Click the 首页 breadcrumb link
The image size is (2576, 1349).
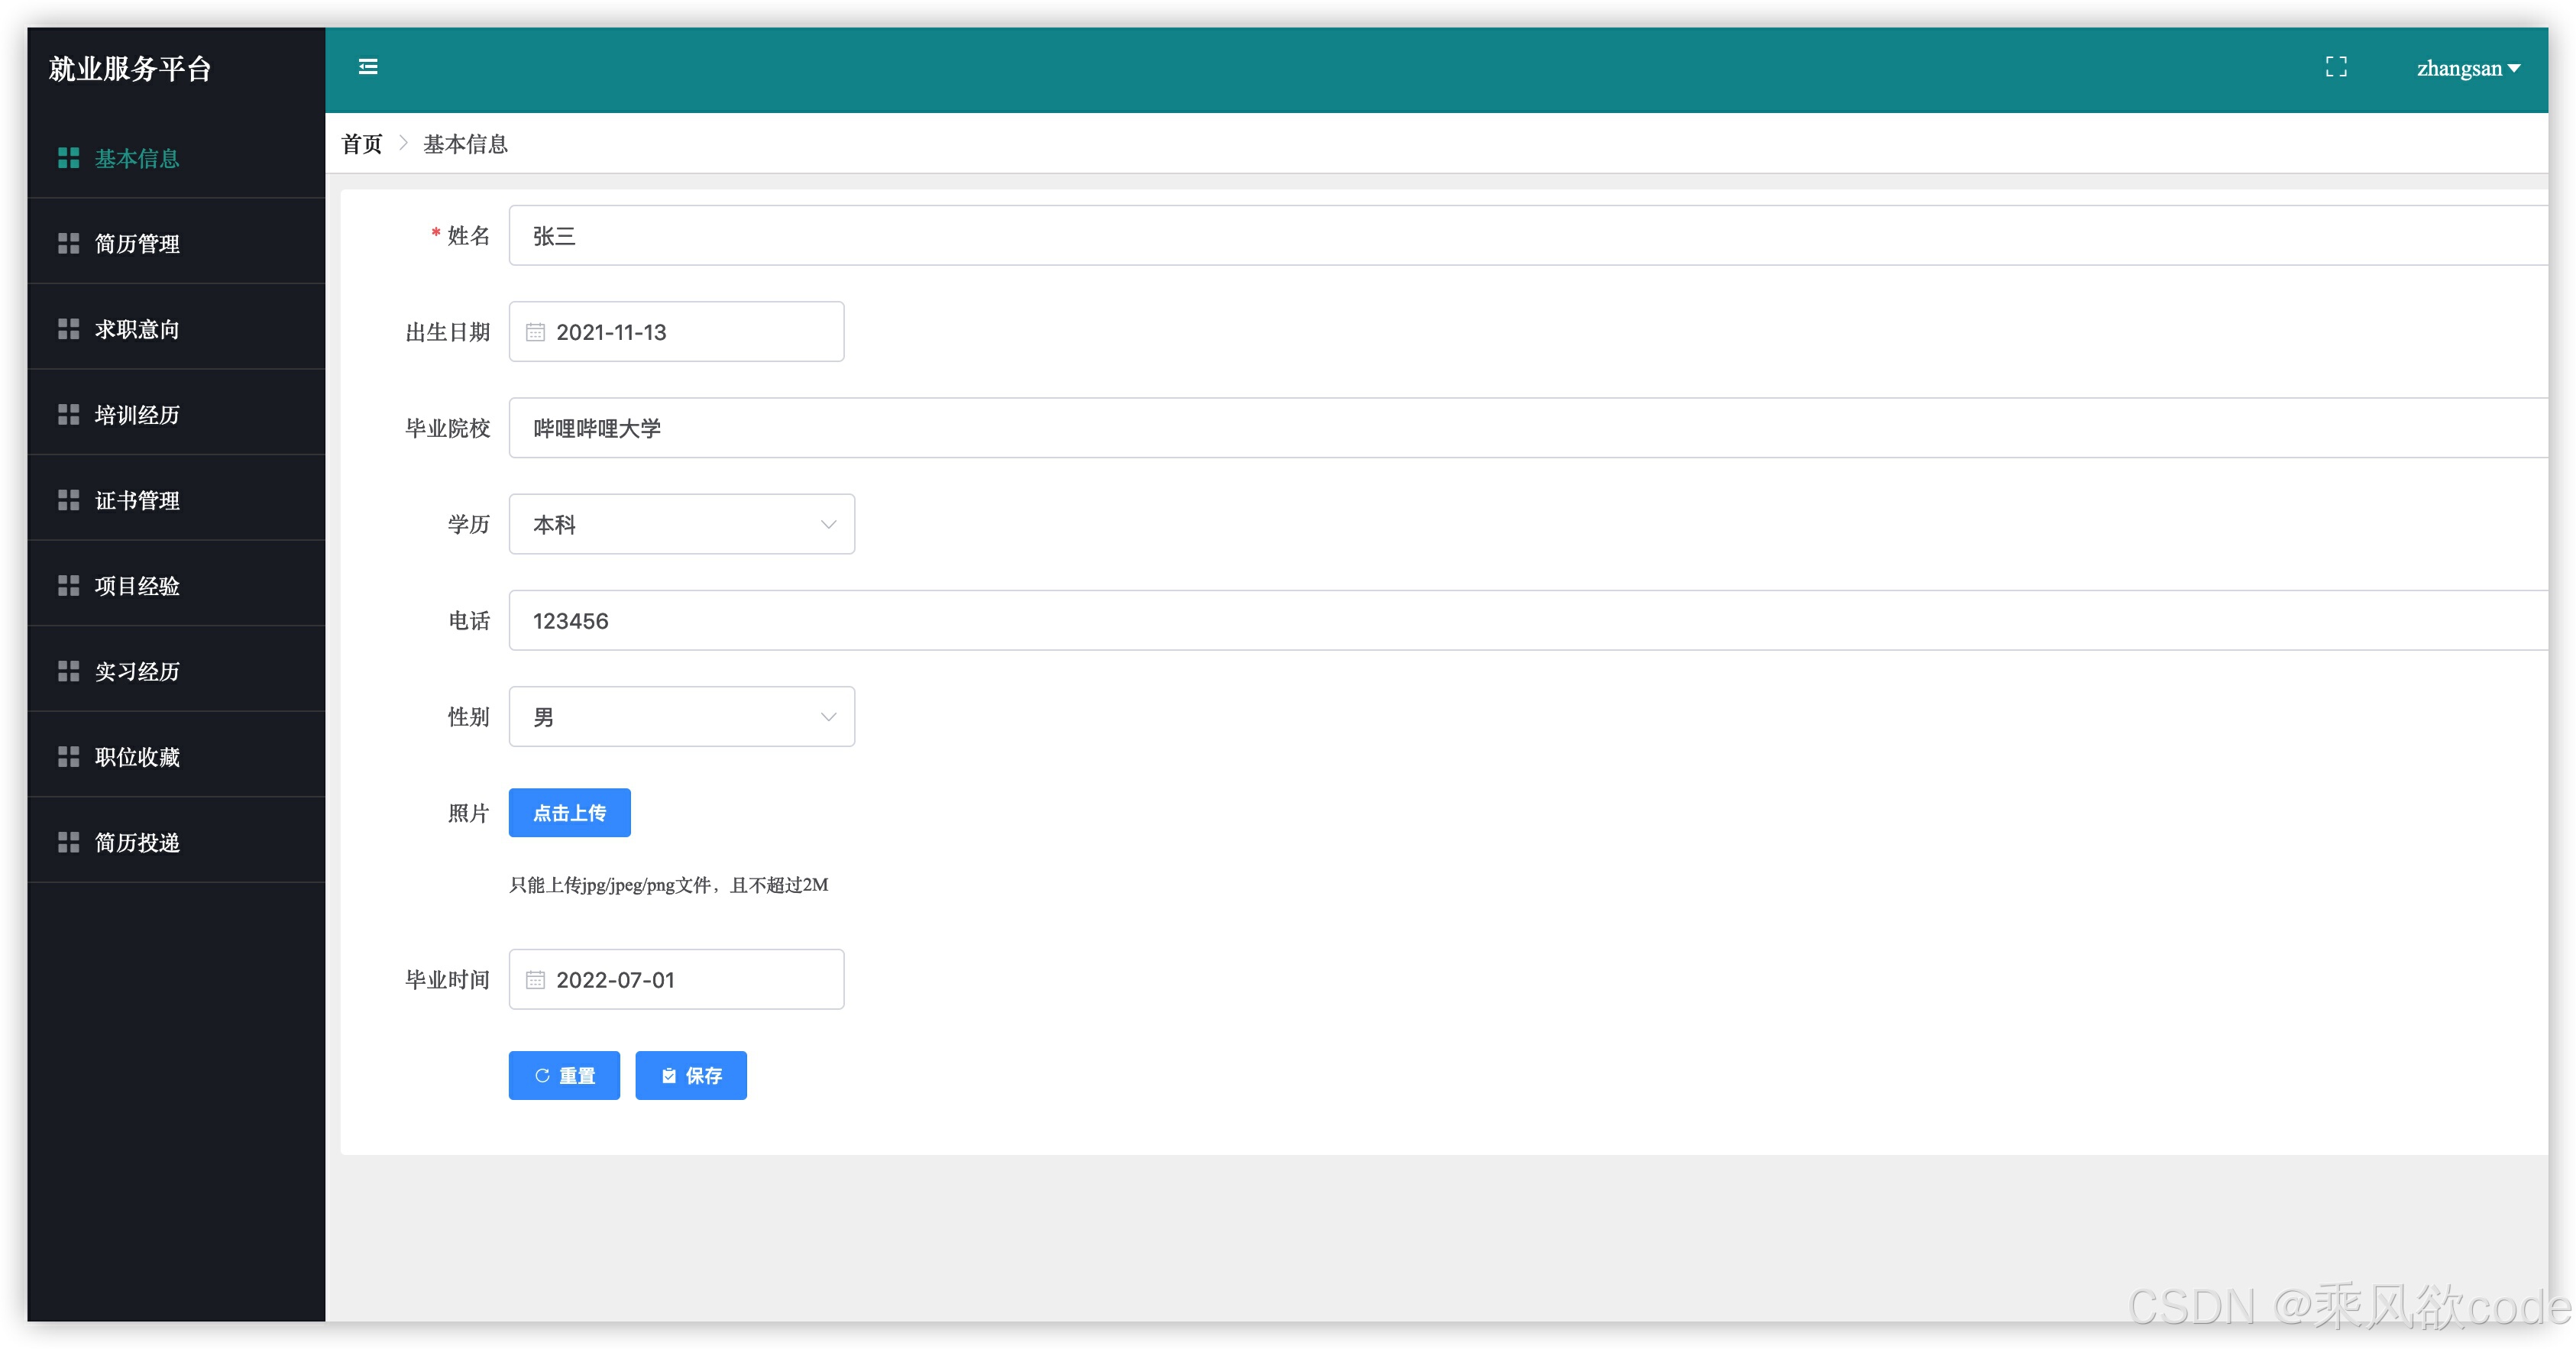tap(362, 144)
